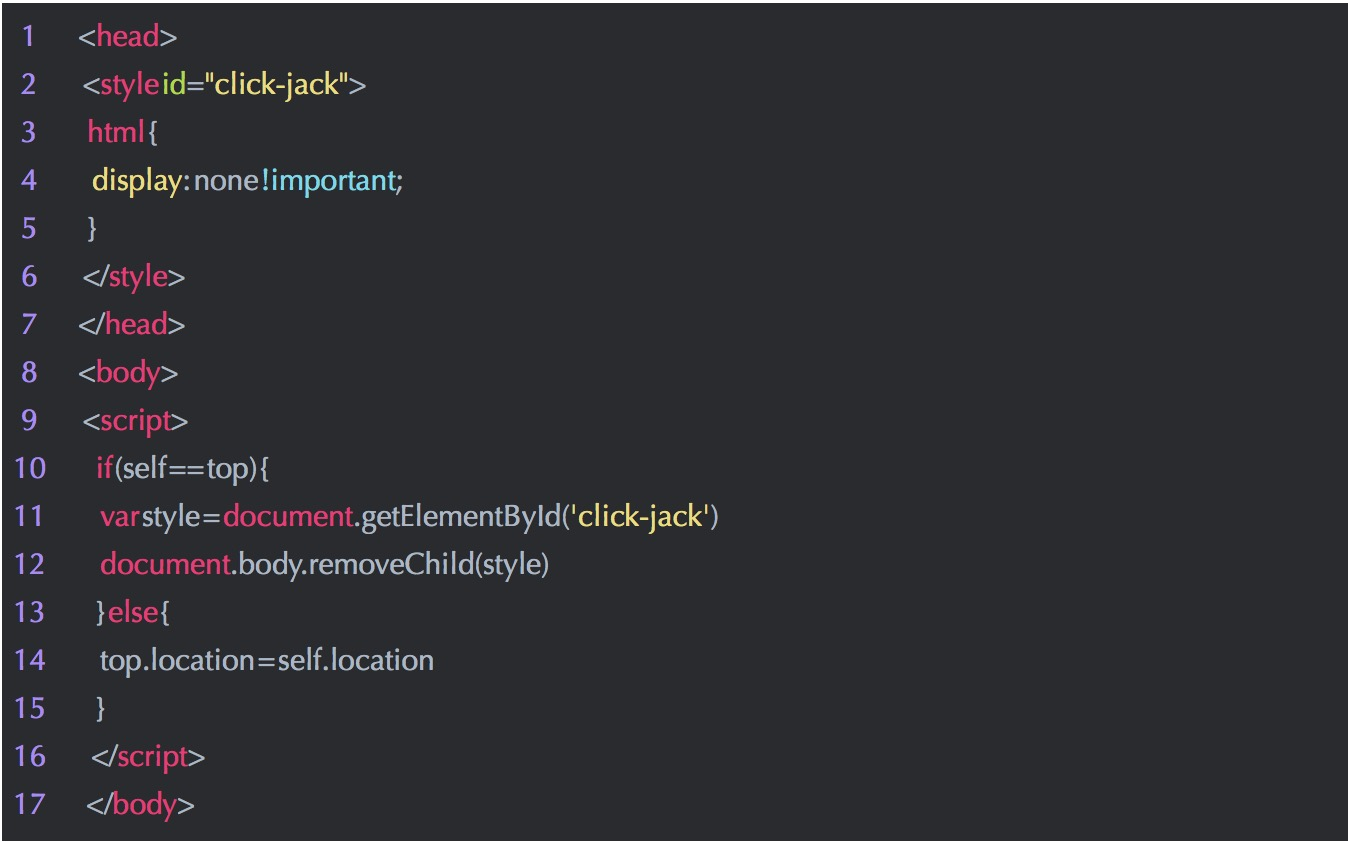
Task: Click the opening script tag on line 9
Action: click(135, 421)
